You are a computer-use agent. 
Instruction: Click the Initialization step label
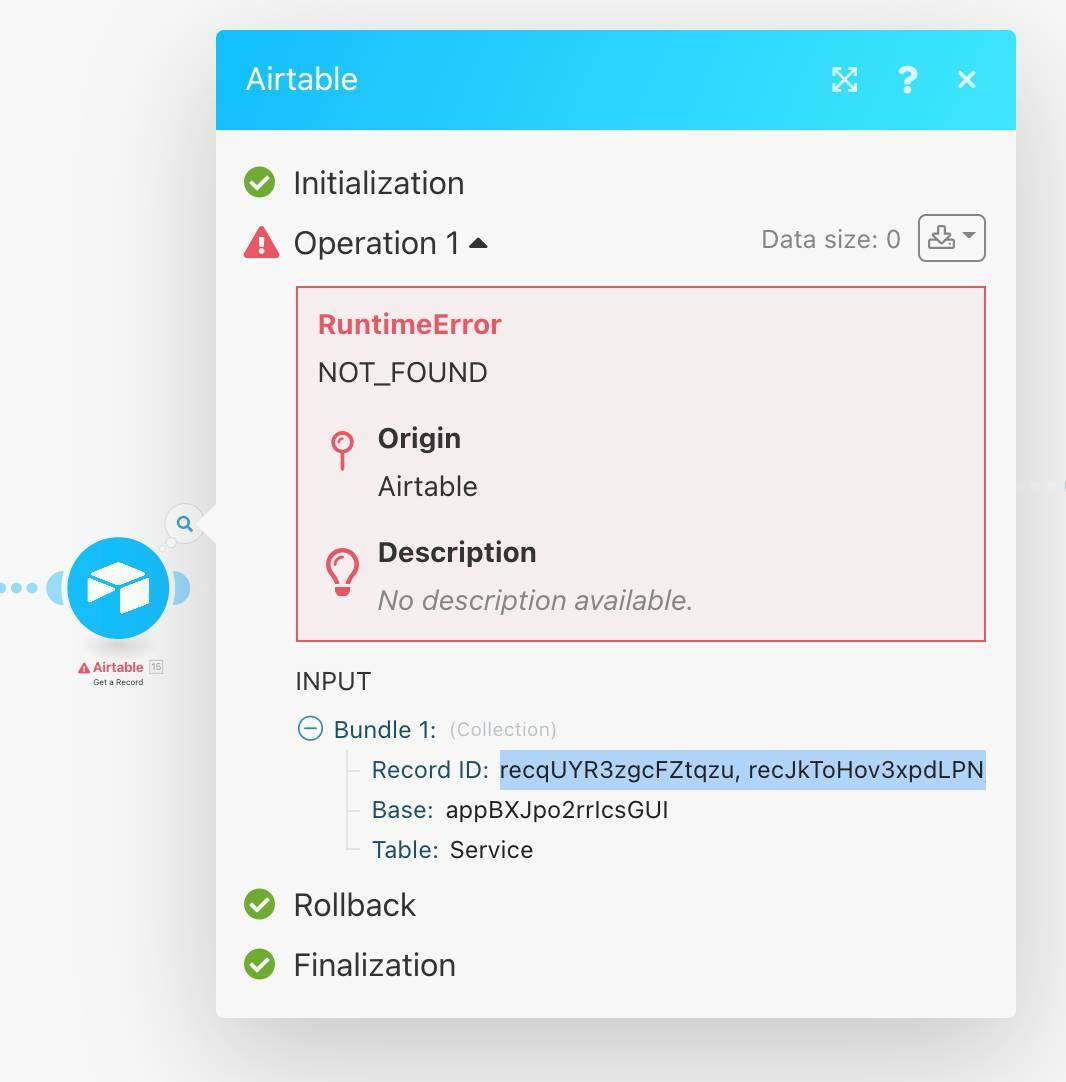379,183
